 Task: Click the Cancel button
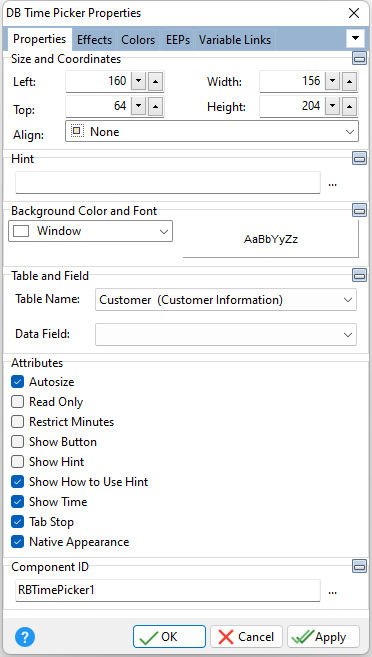click(246, 637)
